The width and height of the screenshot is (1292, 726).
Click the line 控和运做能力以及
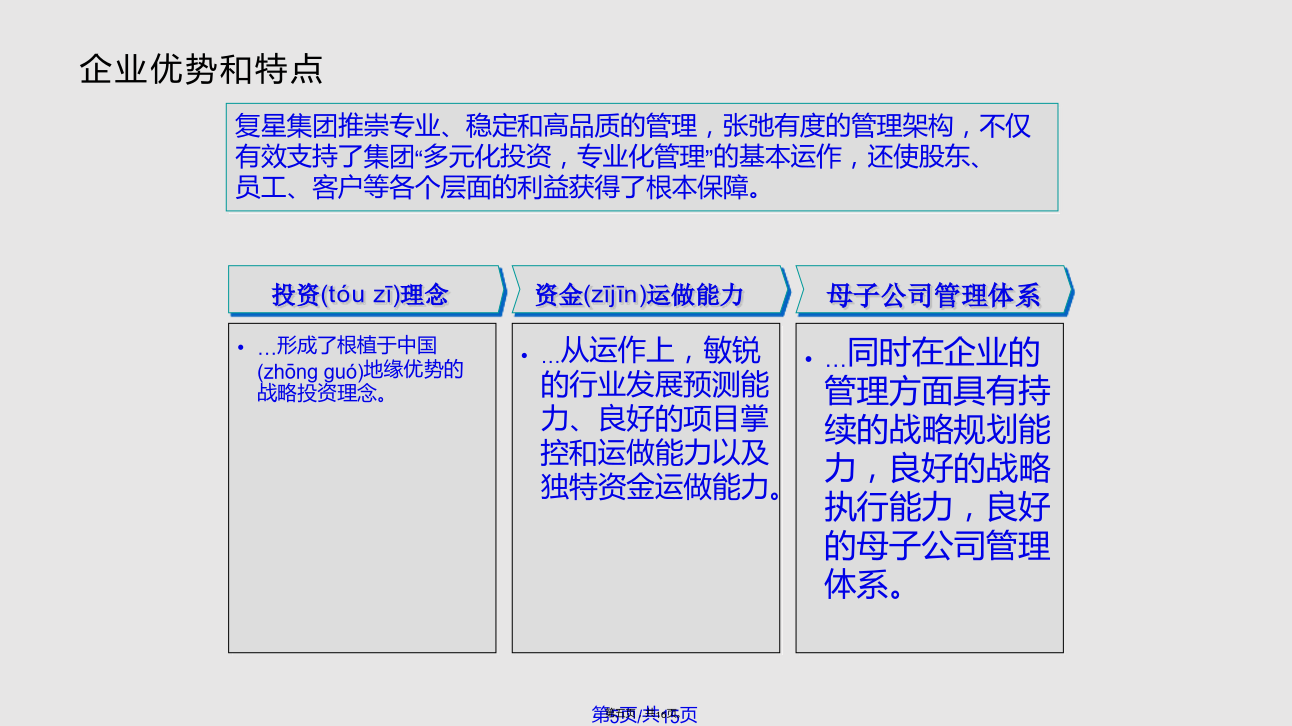654,453
